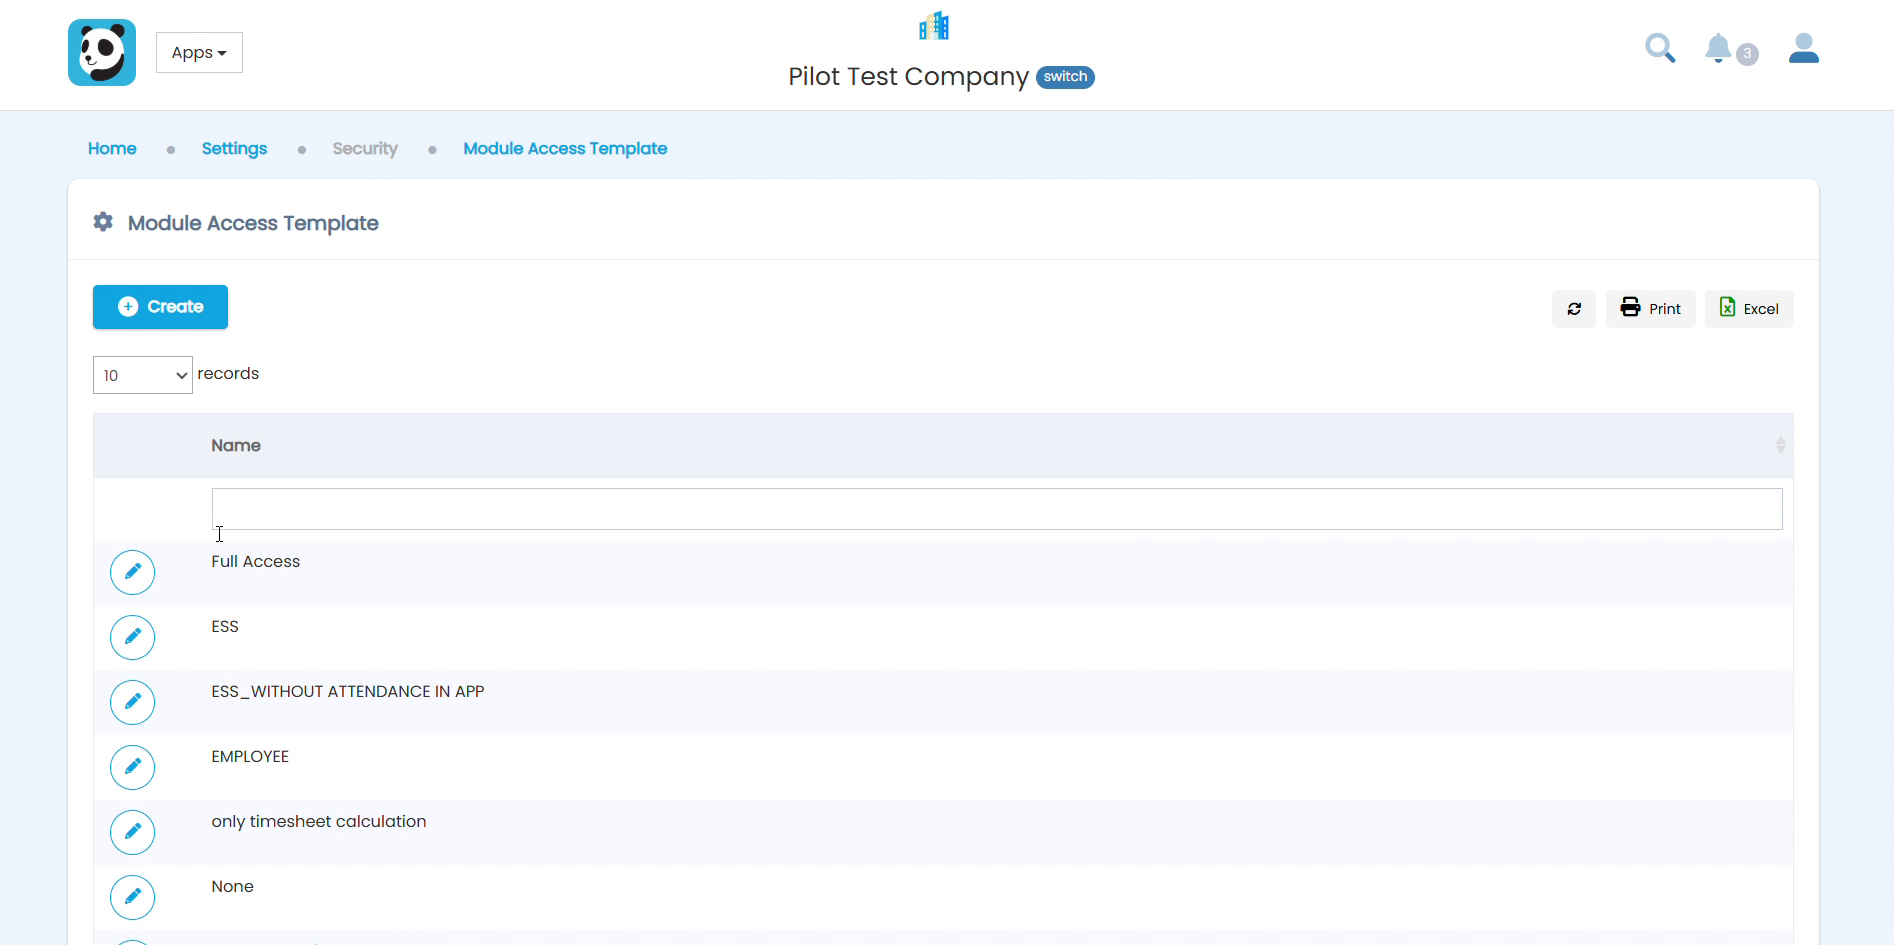This screenshot has height=945, width=1894.
Task: Open the notifications bell icon
Action: tap(1718, 48)
